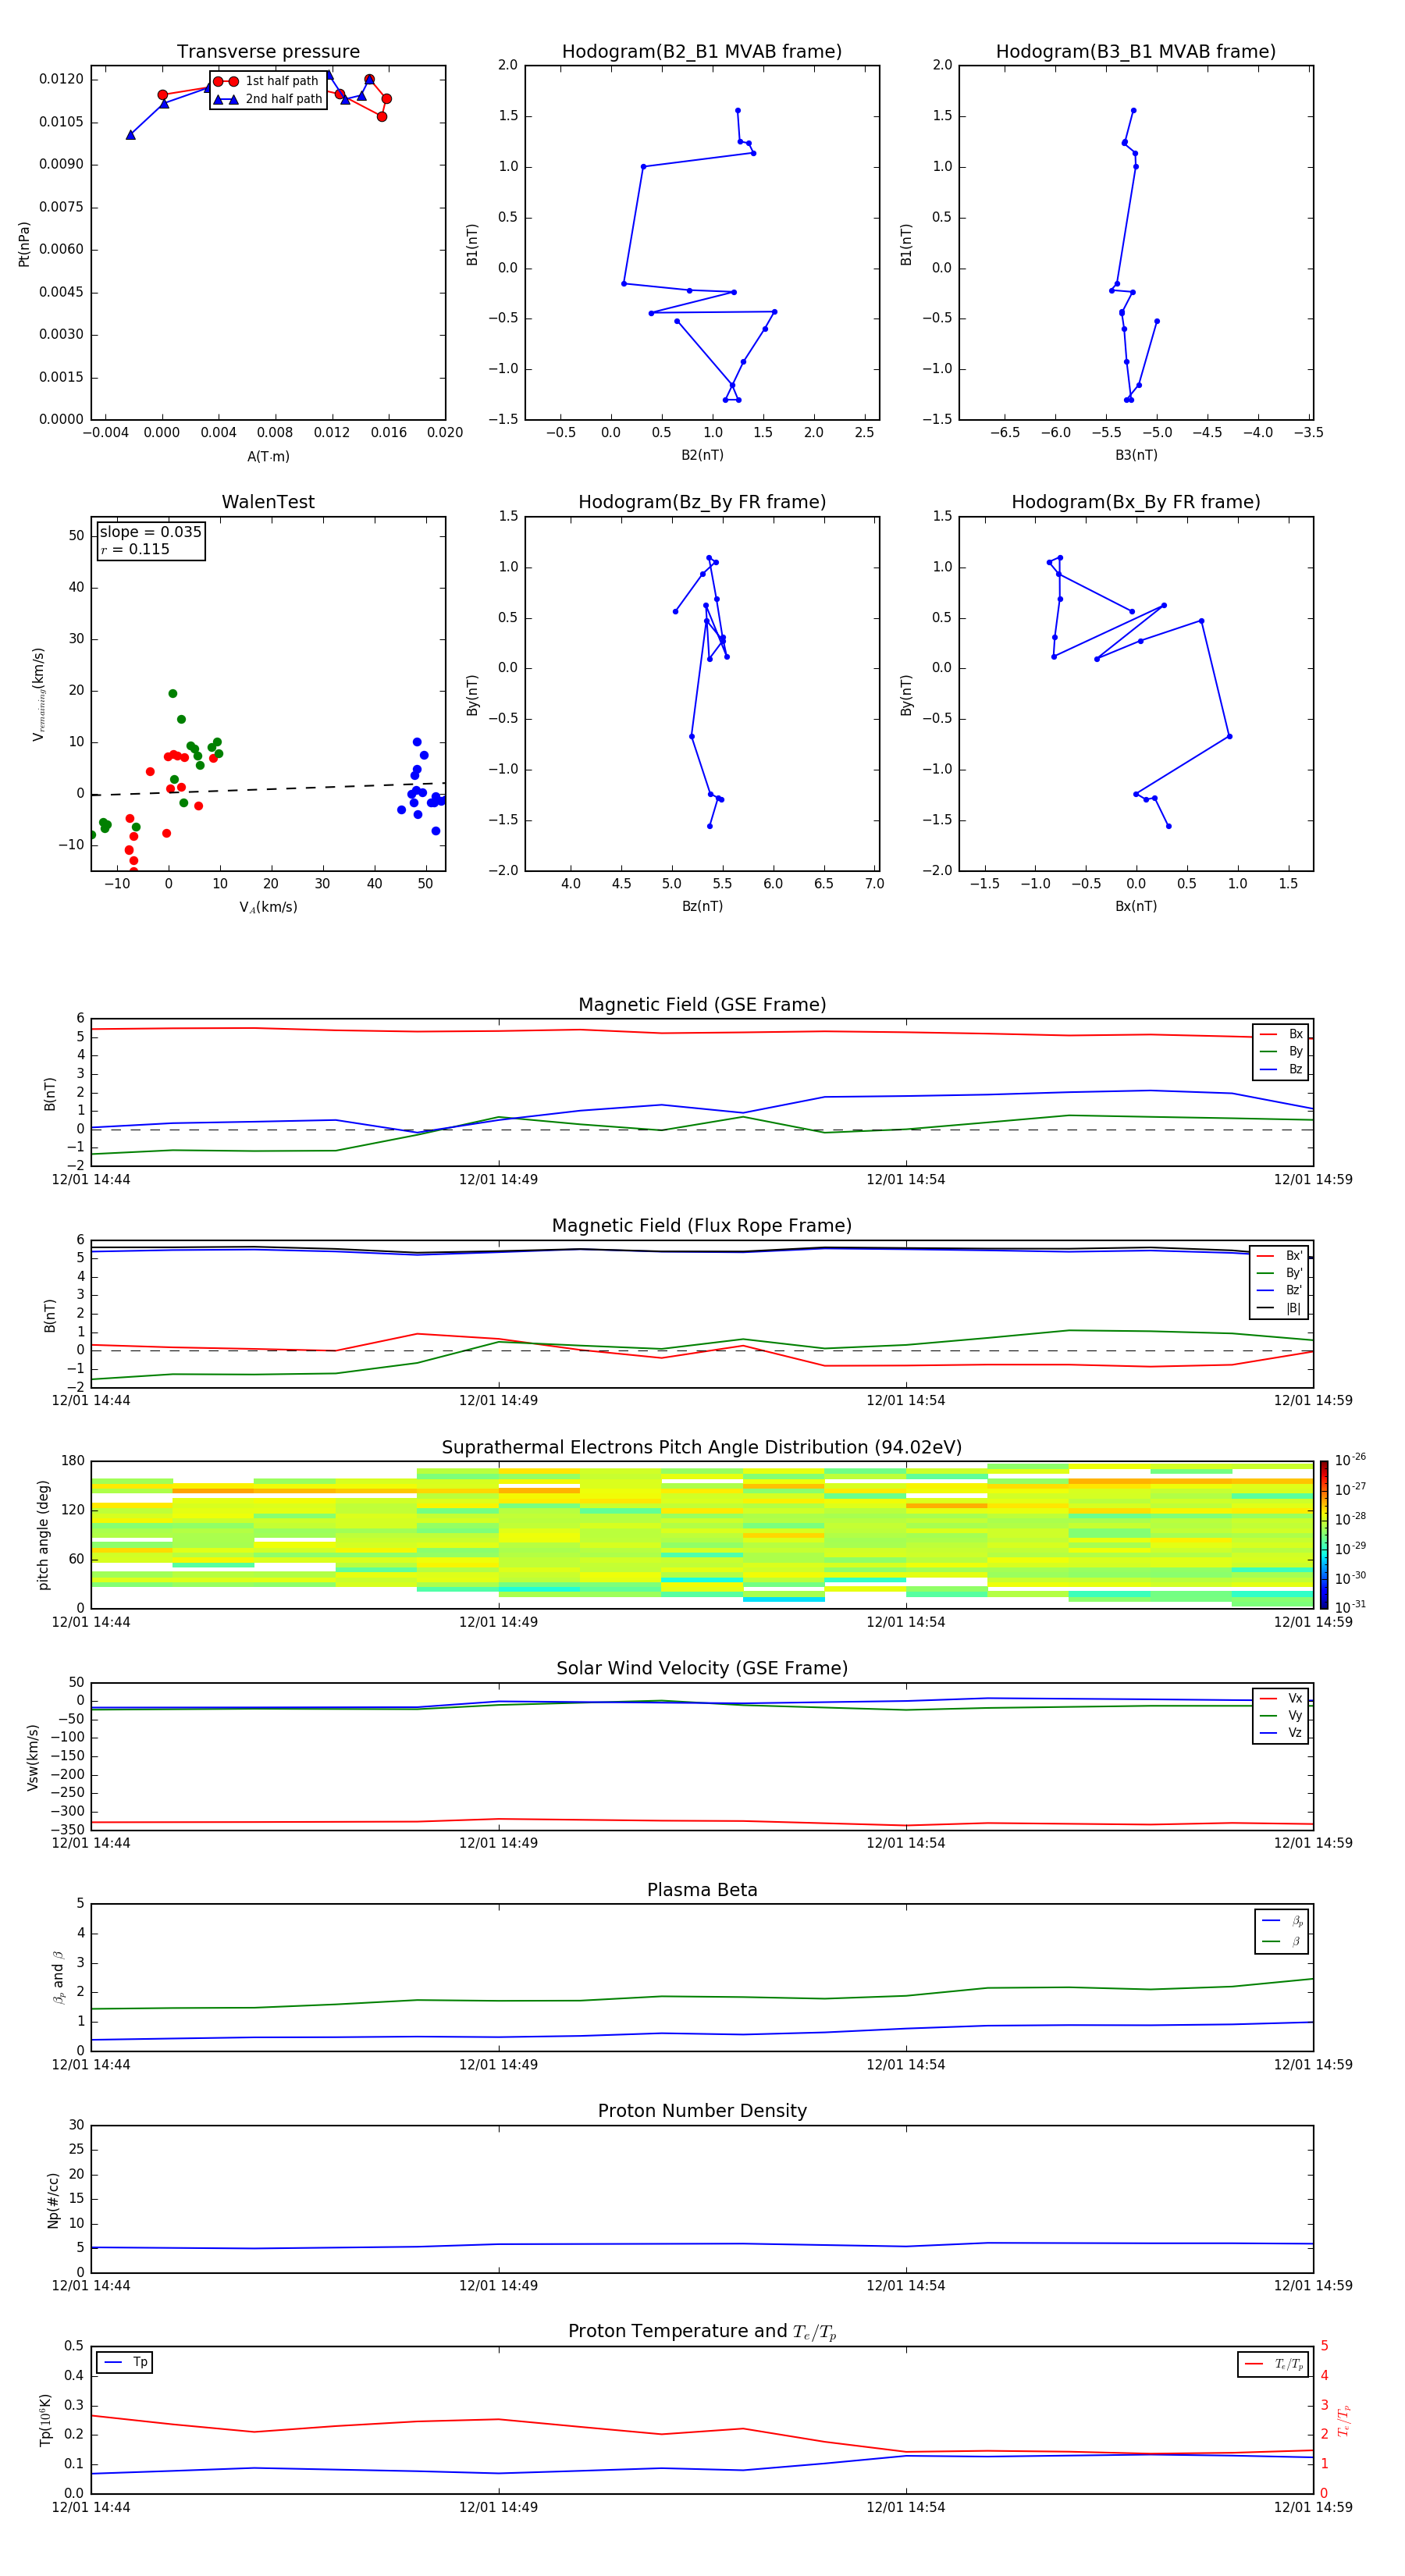Click the "Transverse pressure" plot title
1405x2576 pixels.
click(268, 52)
